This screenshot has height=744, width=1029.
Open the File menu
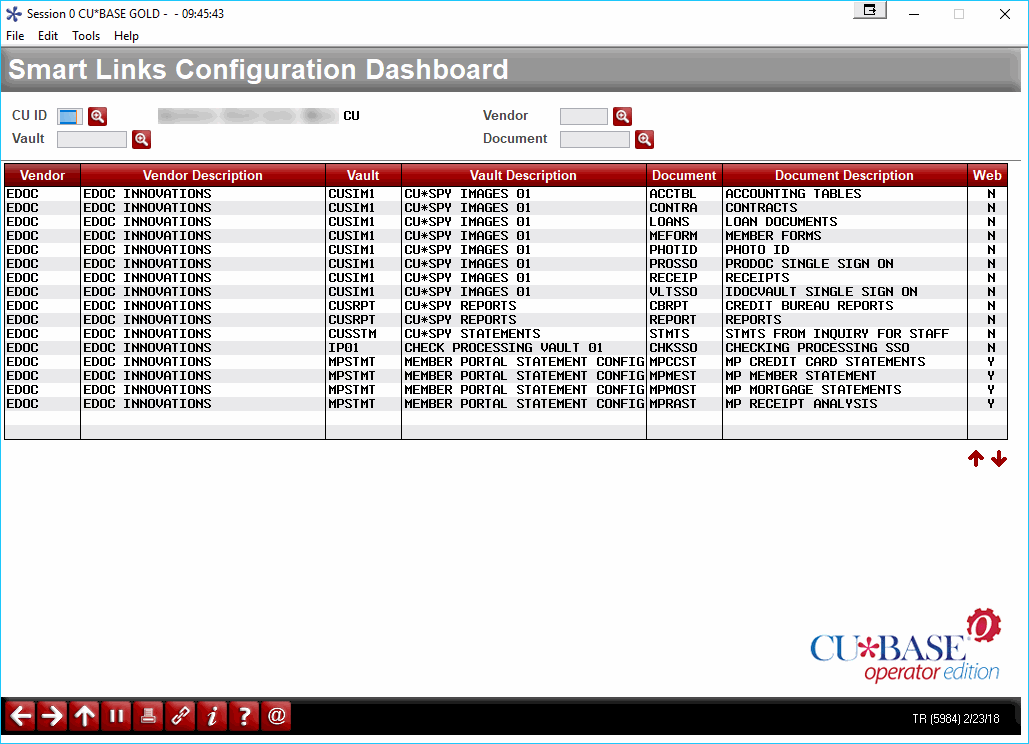(15, 36)
